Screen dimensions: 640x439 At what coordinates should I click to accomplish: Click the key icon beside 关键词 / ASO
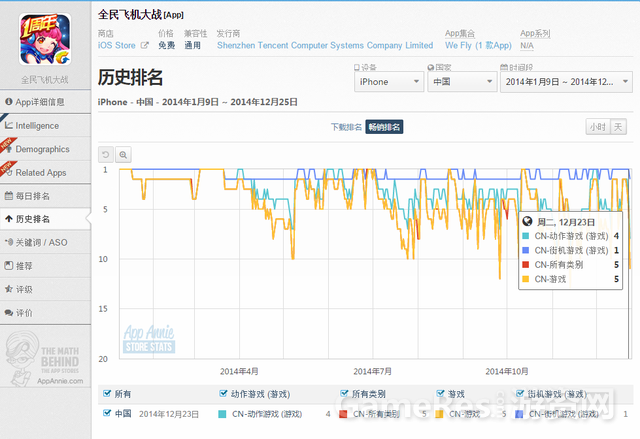9,242
